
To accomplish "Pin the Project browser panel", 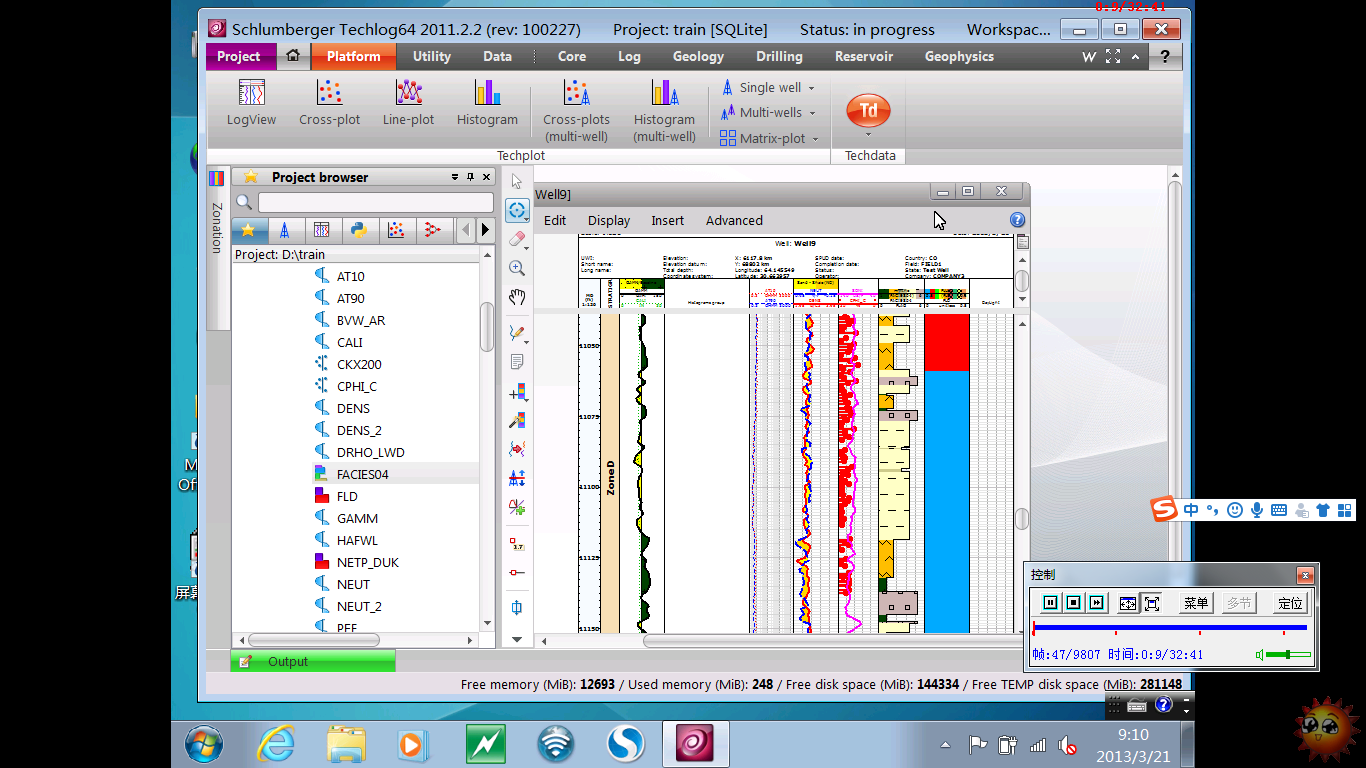I will pos(471,177).
